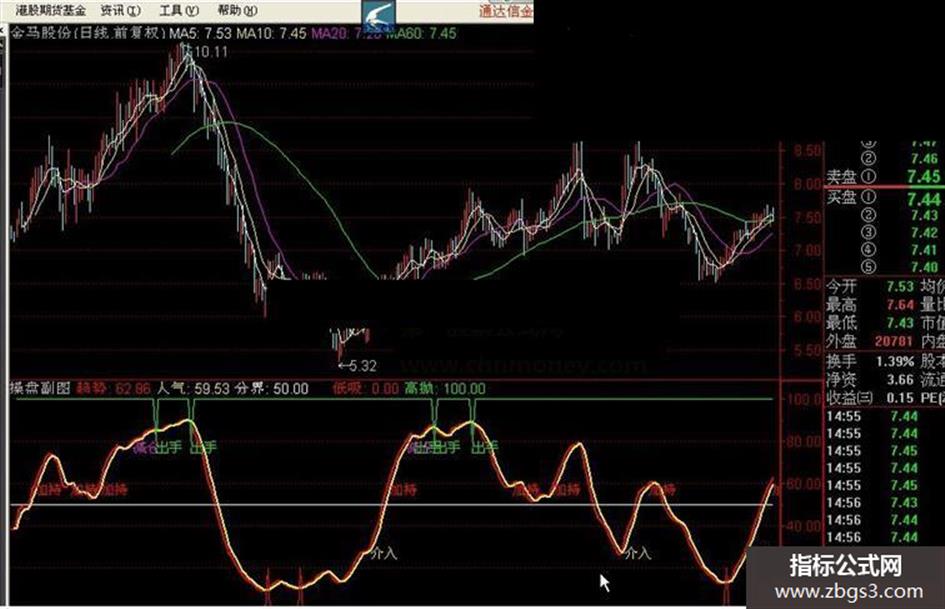Click the 7.00 price axis label

pyautogui.click(x=807, y=250)
